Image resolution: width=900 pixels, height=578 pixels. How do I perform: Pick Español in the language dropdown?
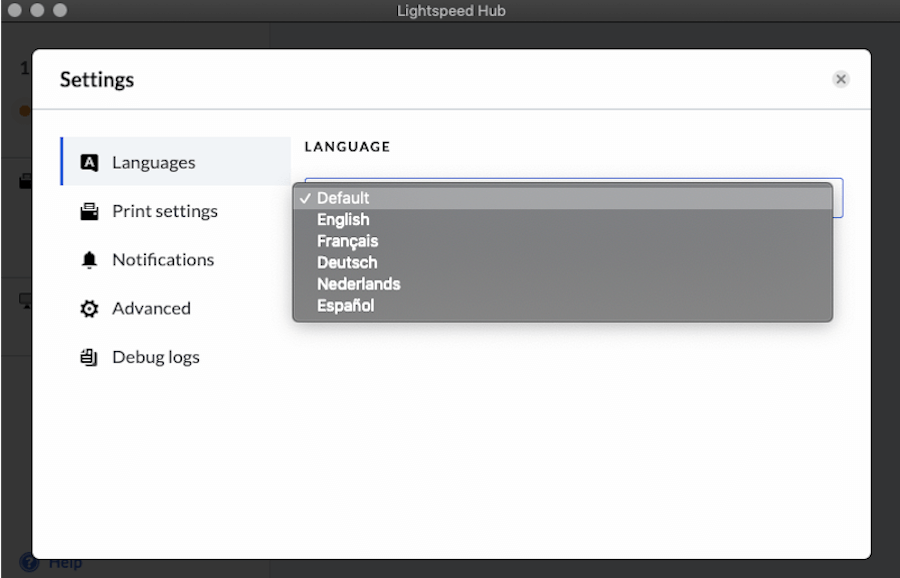tap(345, 305)
